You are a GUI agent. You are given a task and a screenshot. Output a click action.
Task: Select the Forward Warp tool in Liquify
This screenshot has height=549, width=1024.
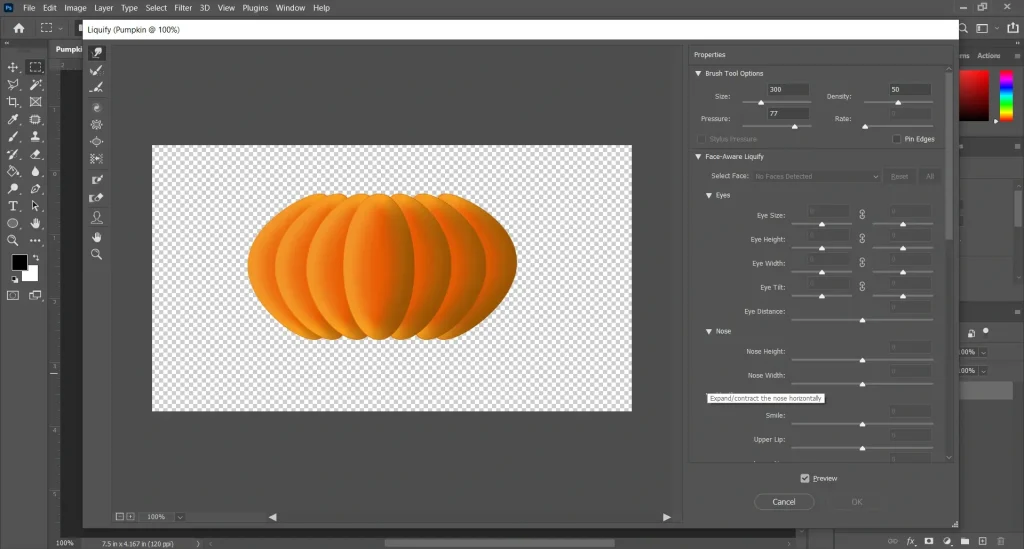coord(97,52)
